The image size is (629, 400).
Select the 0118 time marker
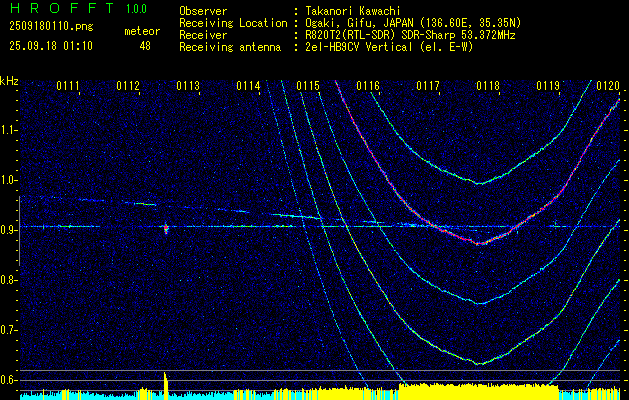pos(488,86)
